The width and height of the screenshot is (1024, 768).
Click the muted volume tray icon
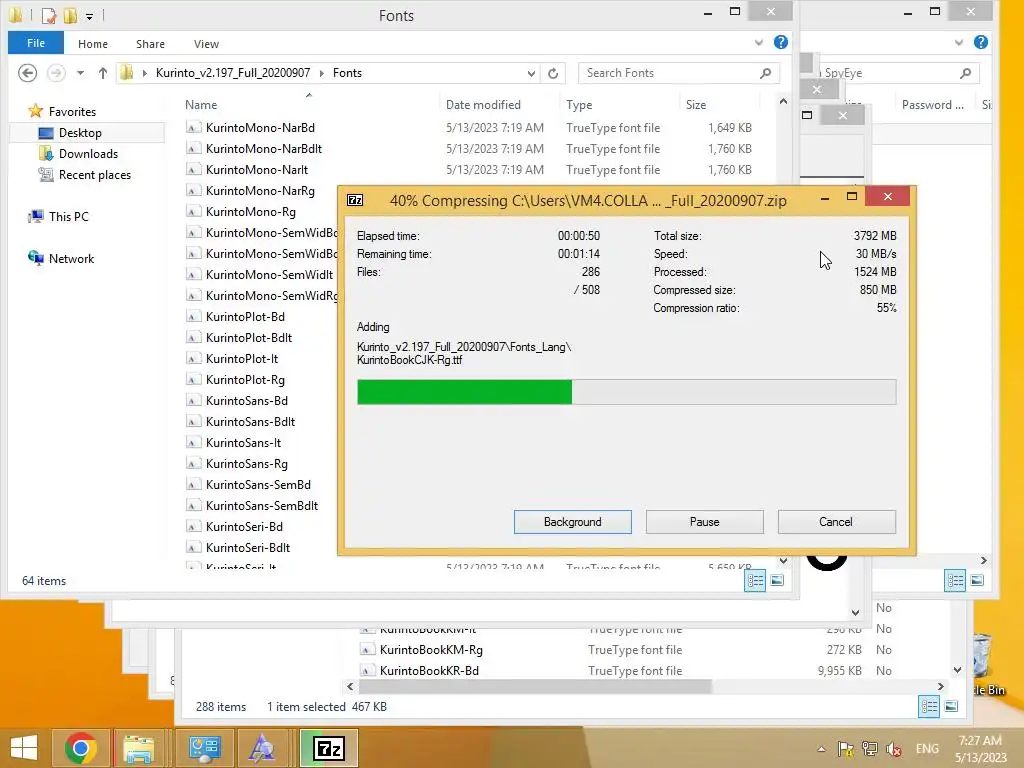[894, 749]
